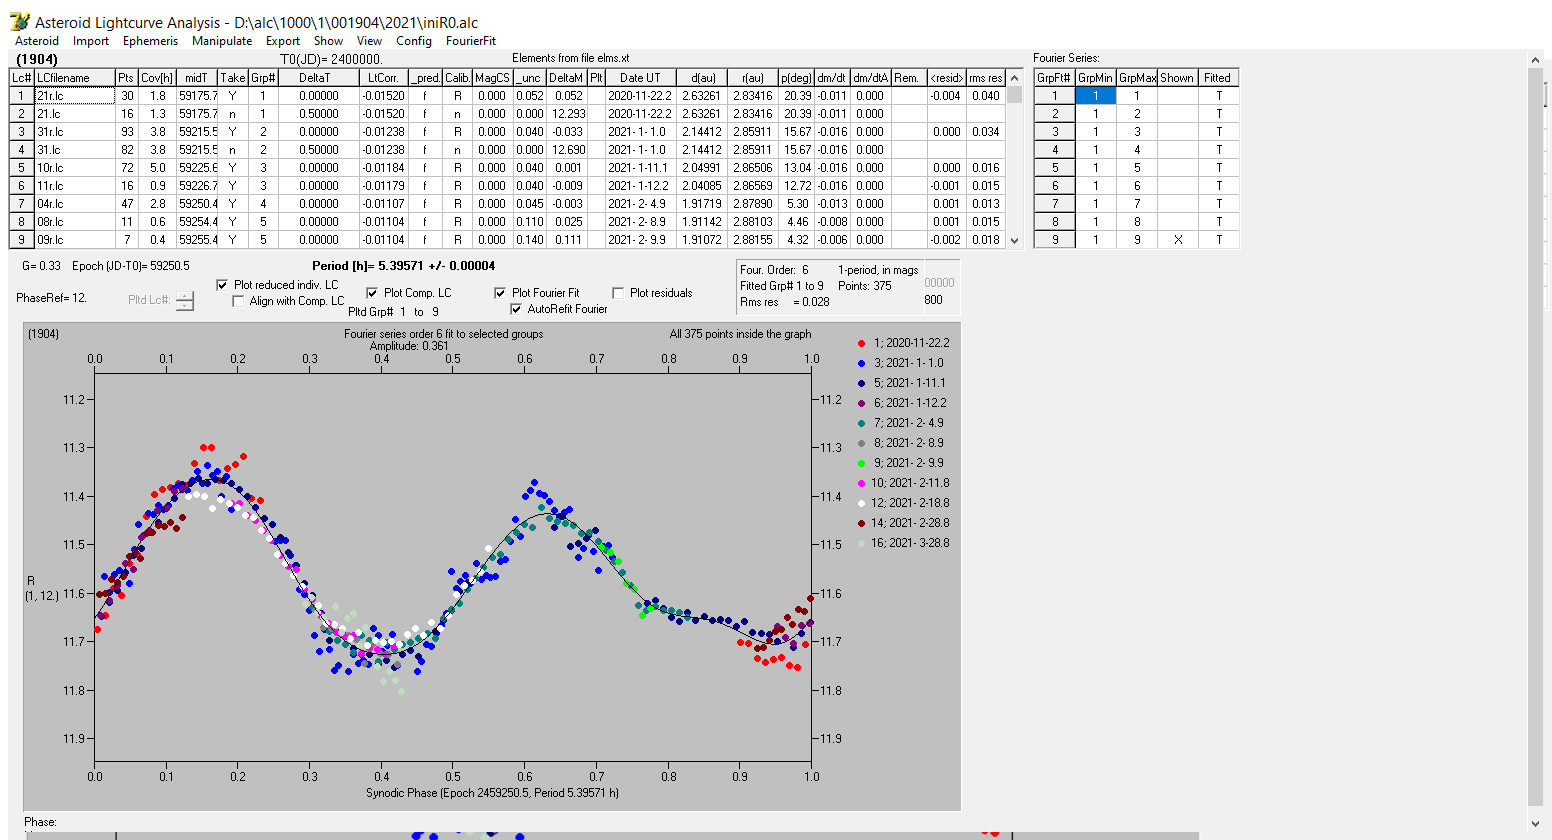This screenshot has height=840, width=1552.
Task: Click the Amplitude: 0.361 label
Action: [x=409, y=346]
